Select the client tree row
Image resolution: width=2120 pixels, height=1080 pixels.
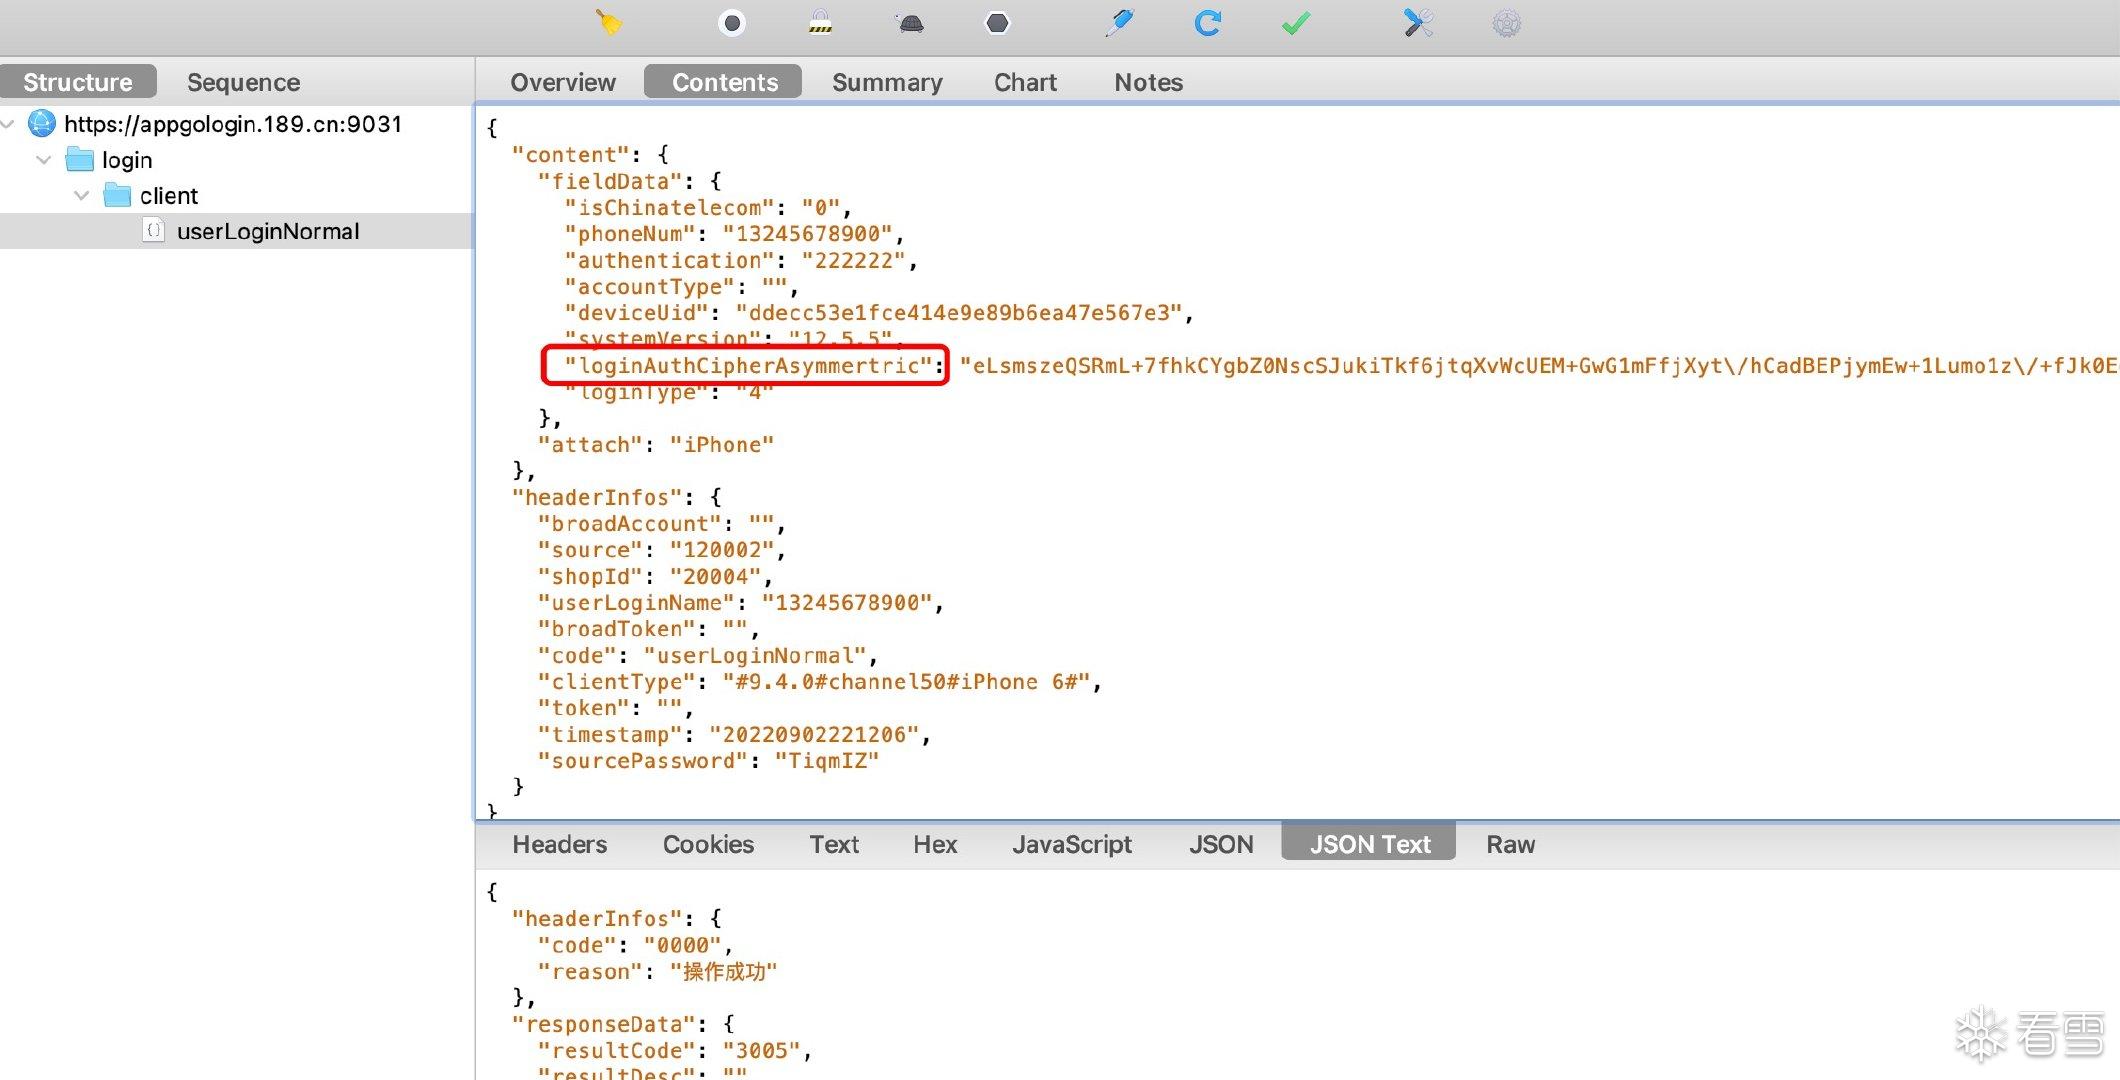click(x=237, y=196)
